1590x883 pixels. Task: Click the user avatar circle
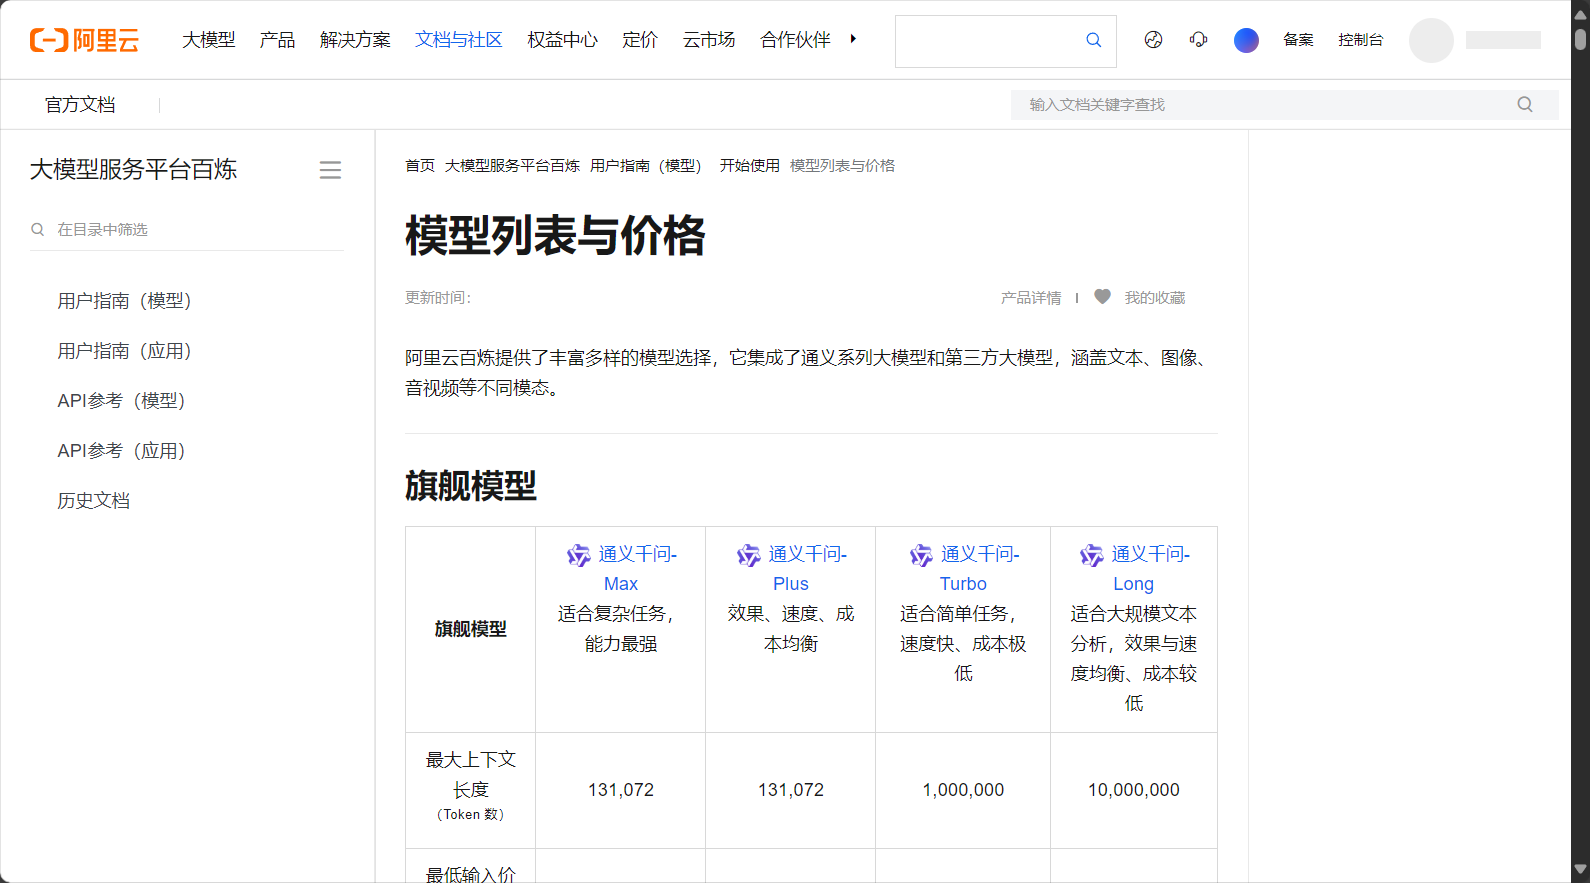tap(1431, 40)
